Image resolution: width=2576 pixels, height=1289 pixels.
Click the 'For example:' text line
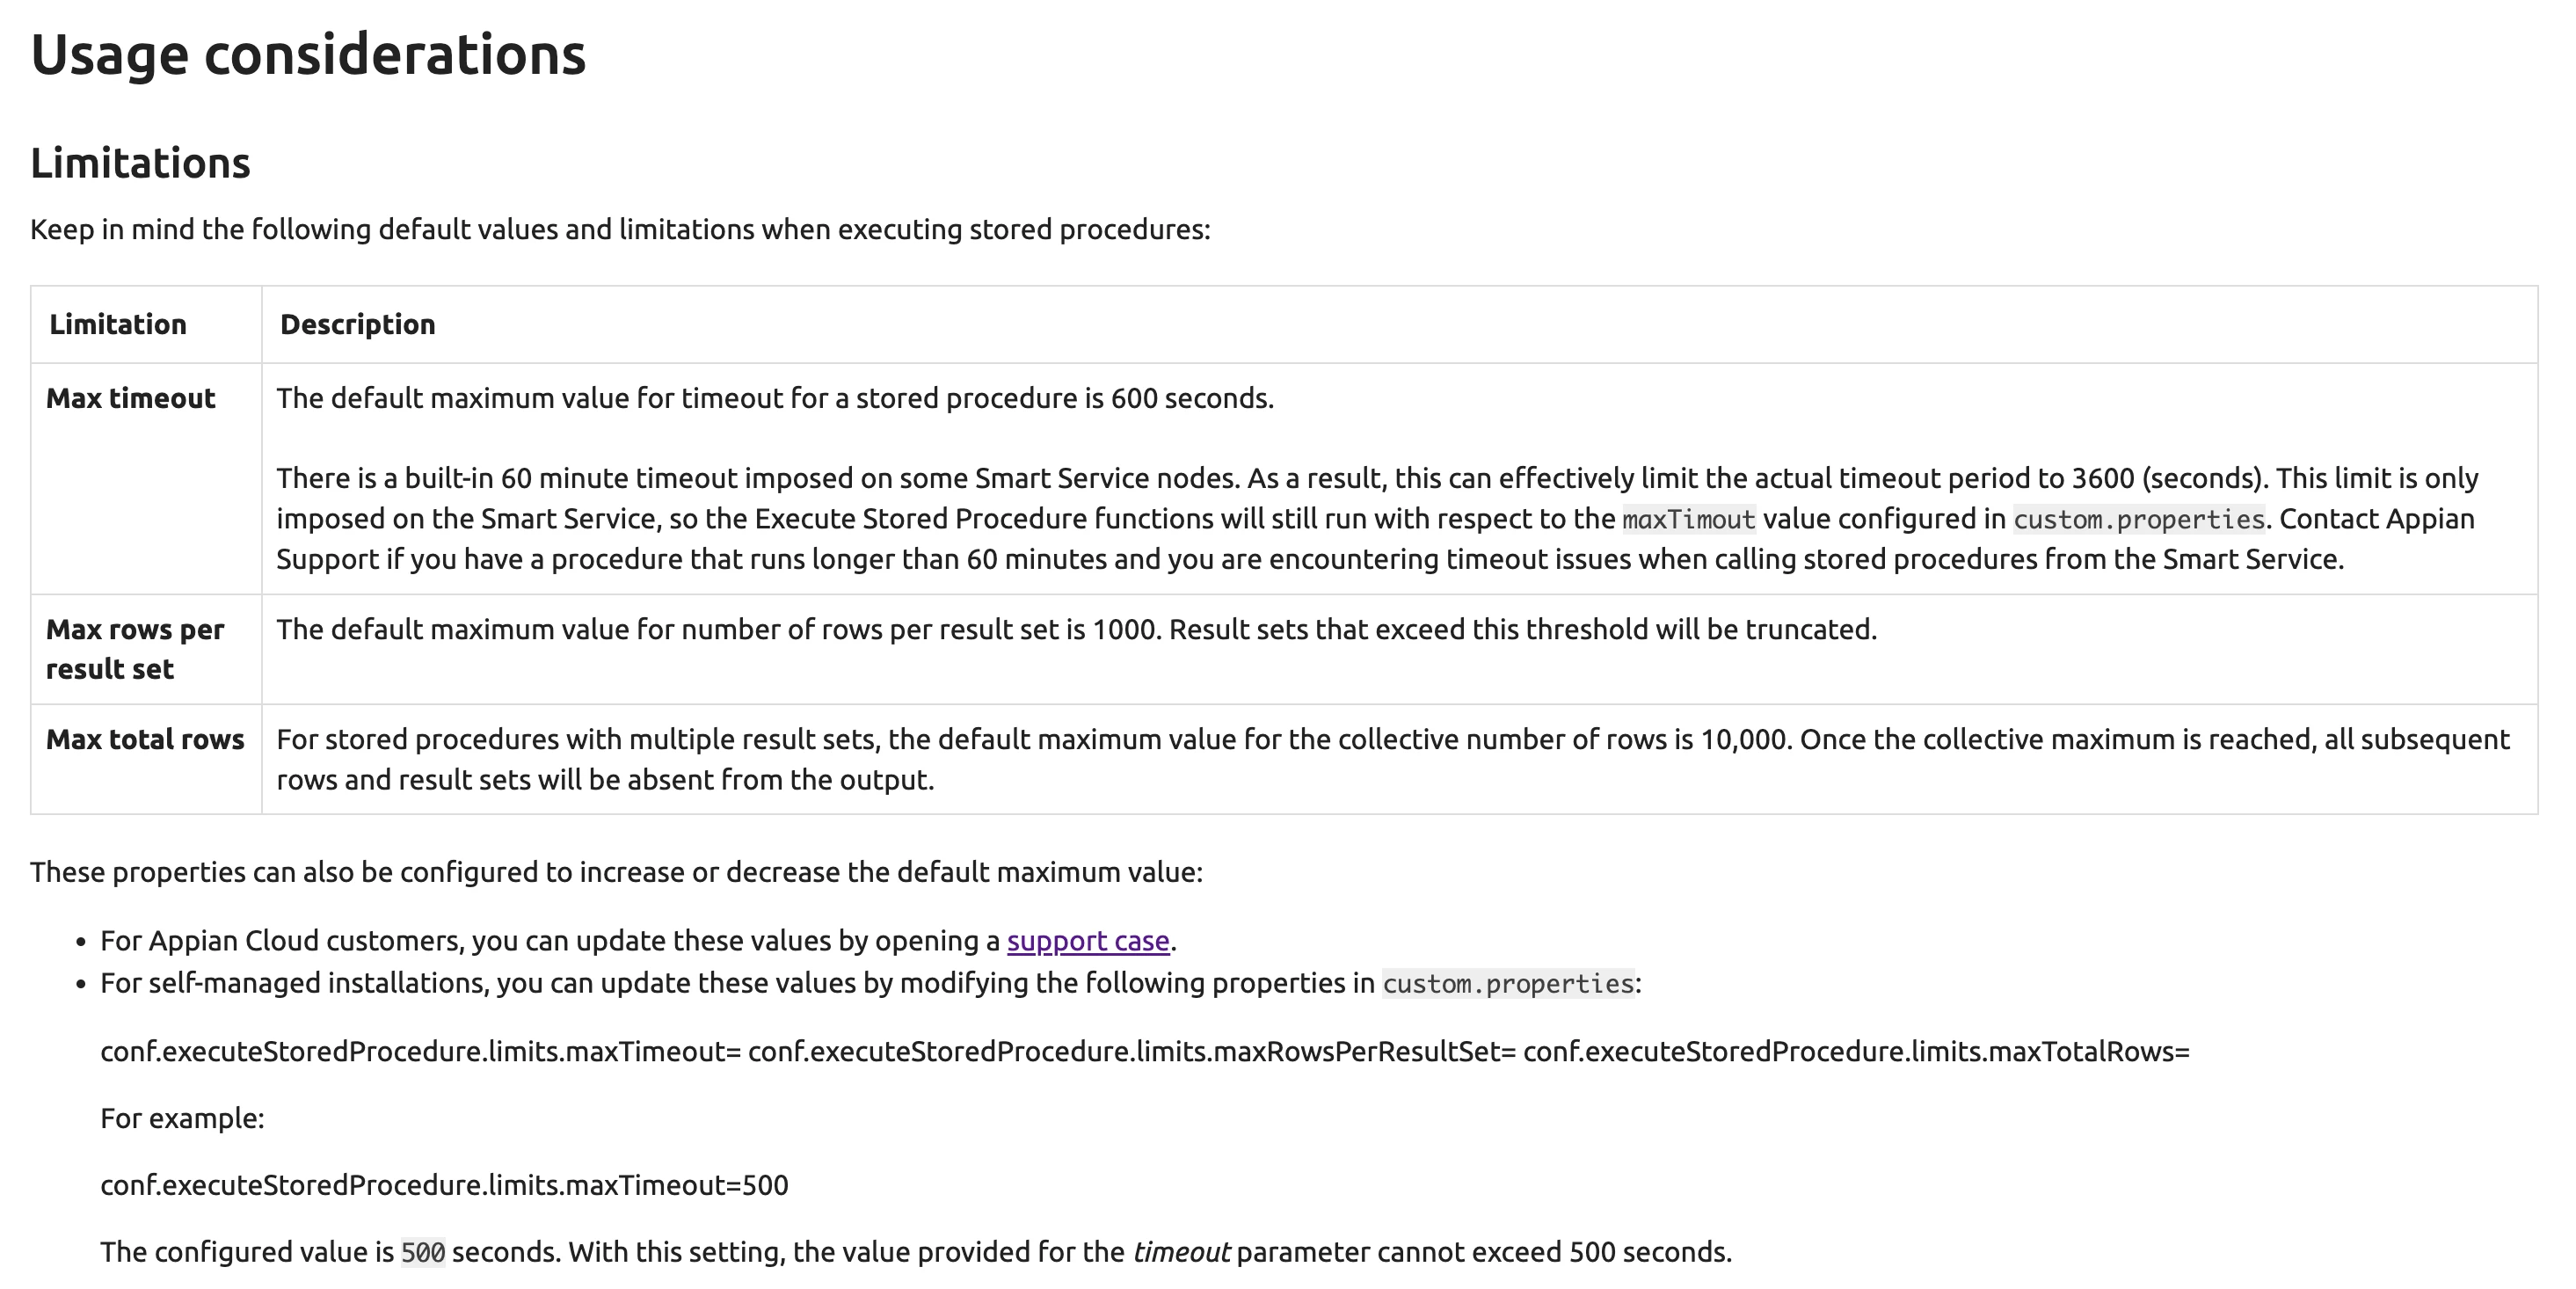(x=182, y=1118)
